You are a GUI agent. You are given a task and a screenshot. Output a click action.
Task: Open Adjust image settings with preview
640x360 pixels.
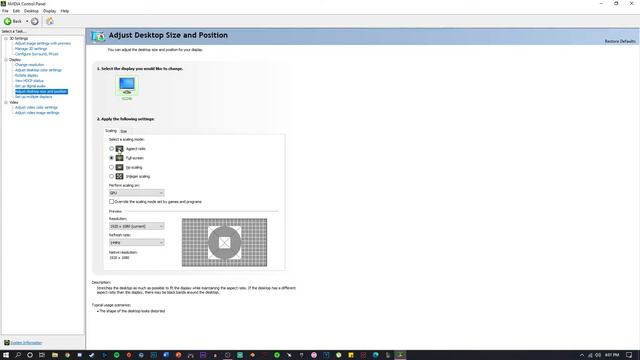tap(43, 43)
